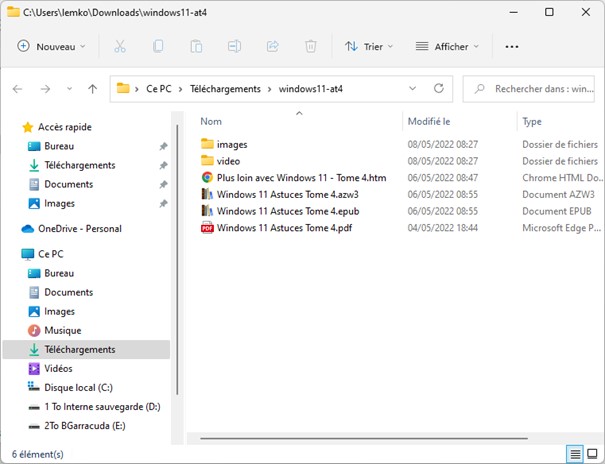Open the three-dots more options menu
605x464 pixels.
[512, 46]
